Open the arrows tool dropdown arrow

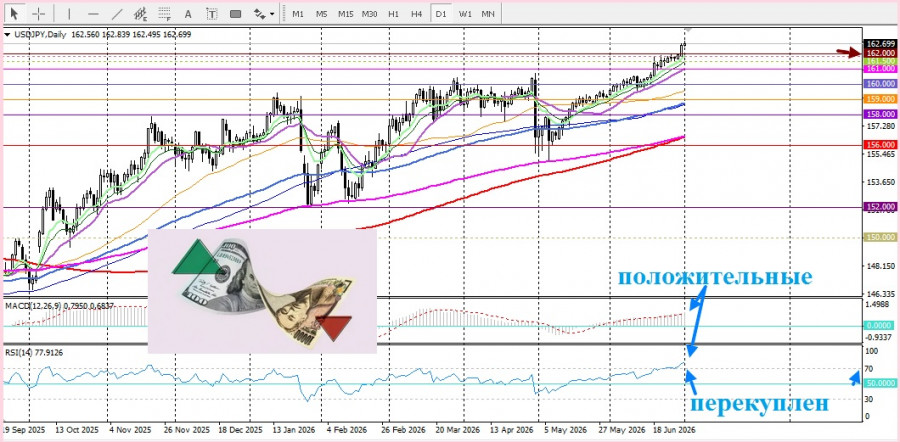[272, 14]
